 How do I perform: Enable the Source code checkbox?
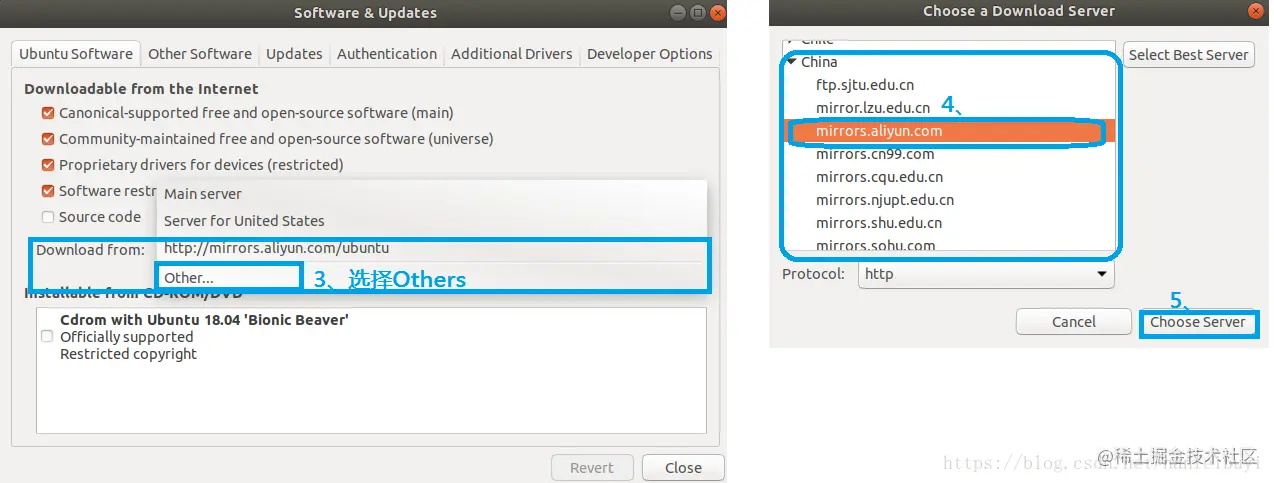click(48, 217)
